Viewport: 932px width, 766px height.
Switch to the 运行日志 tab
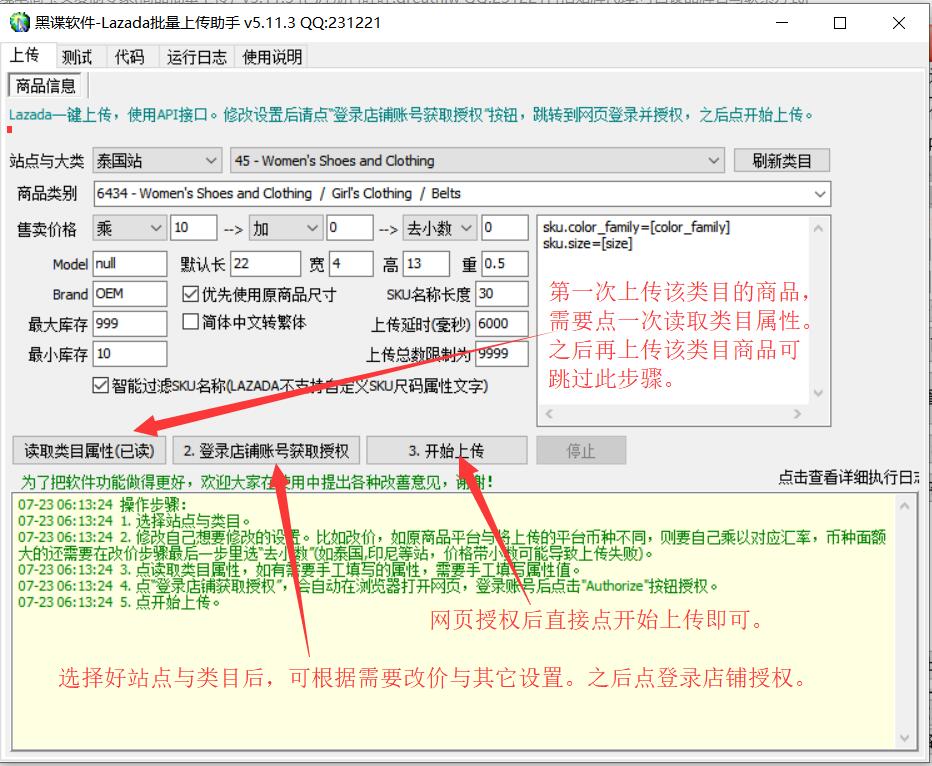coord(197,57)
